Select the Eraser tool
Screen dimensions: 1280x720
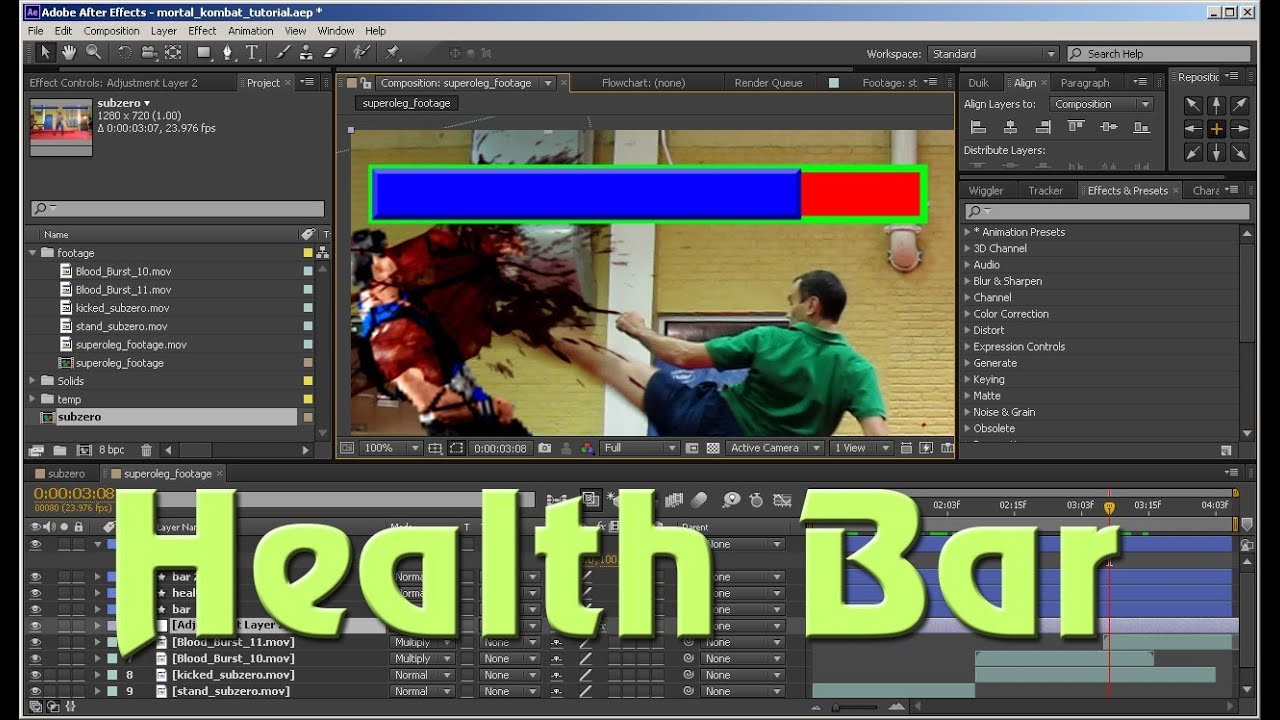click(x=331, y=53)
